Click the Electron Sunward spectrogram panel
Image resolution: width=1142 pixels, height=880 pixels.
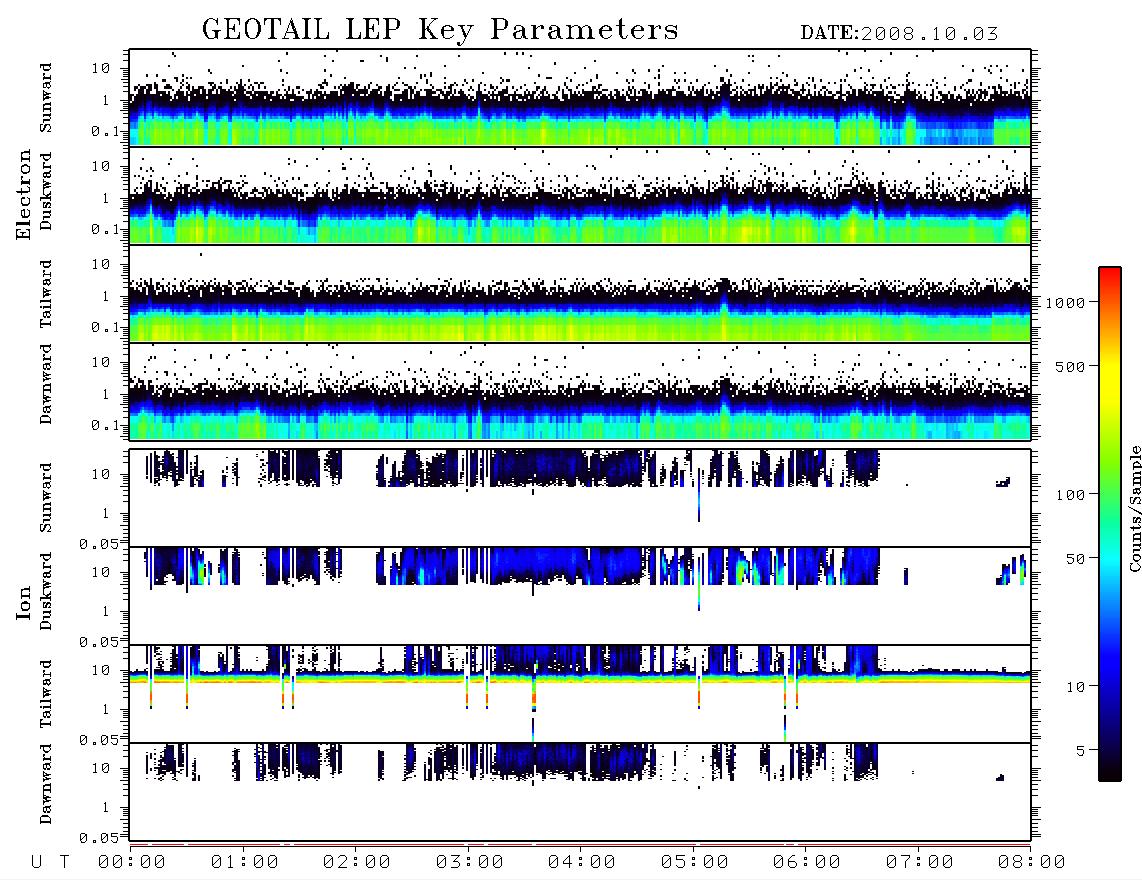click(x=580, y=98)
